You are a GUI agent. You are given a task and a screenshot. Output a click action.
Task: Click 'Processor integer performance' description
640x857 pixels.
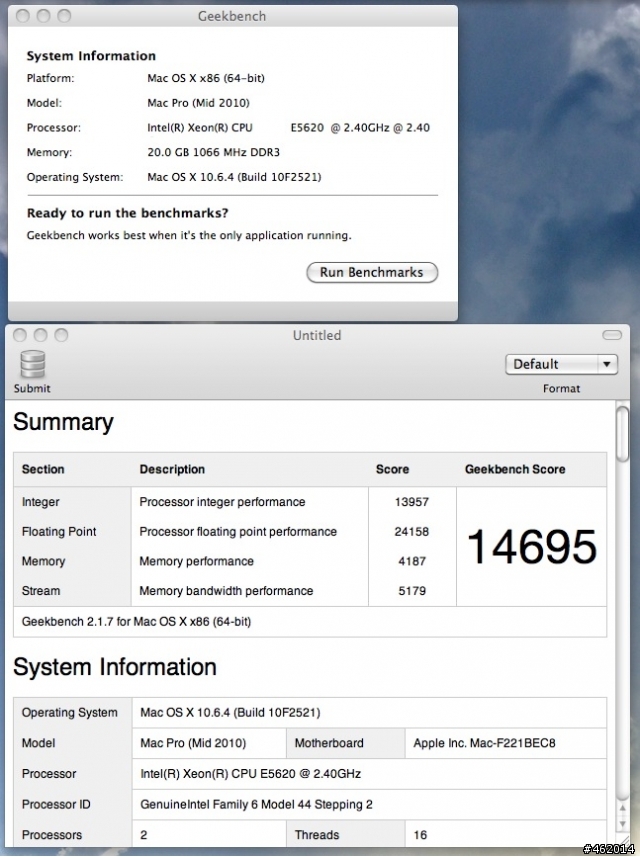click(222, 502)
